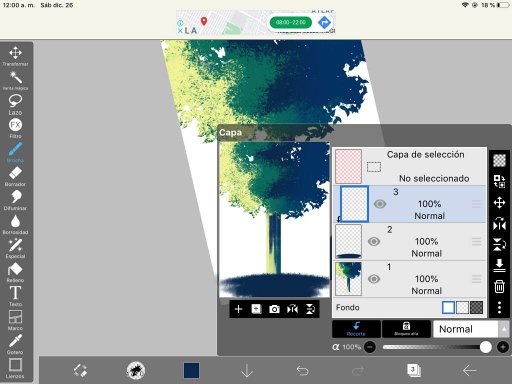Select the Lazo lasso tool
The height and width of the screenshot is (384, 512).
15,104
